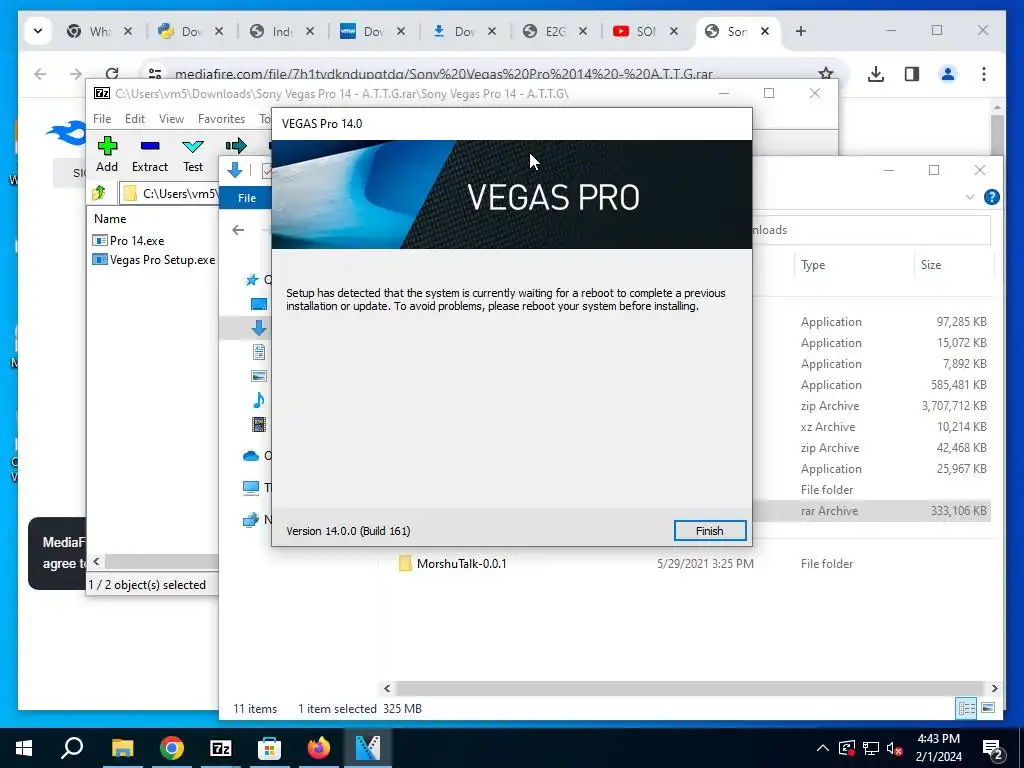Open Videos film icon in Explorer sidebar

[x=259, y=424]
